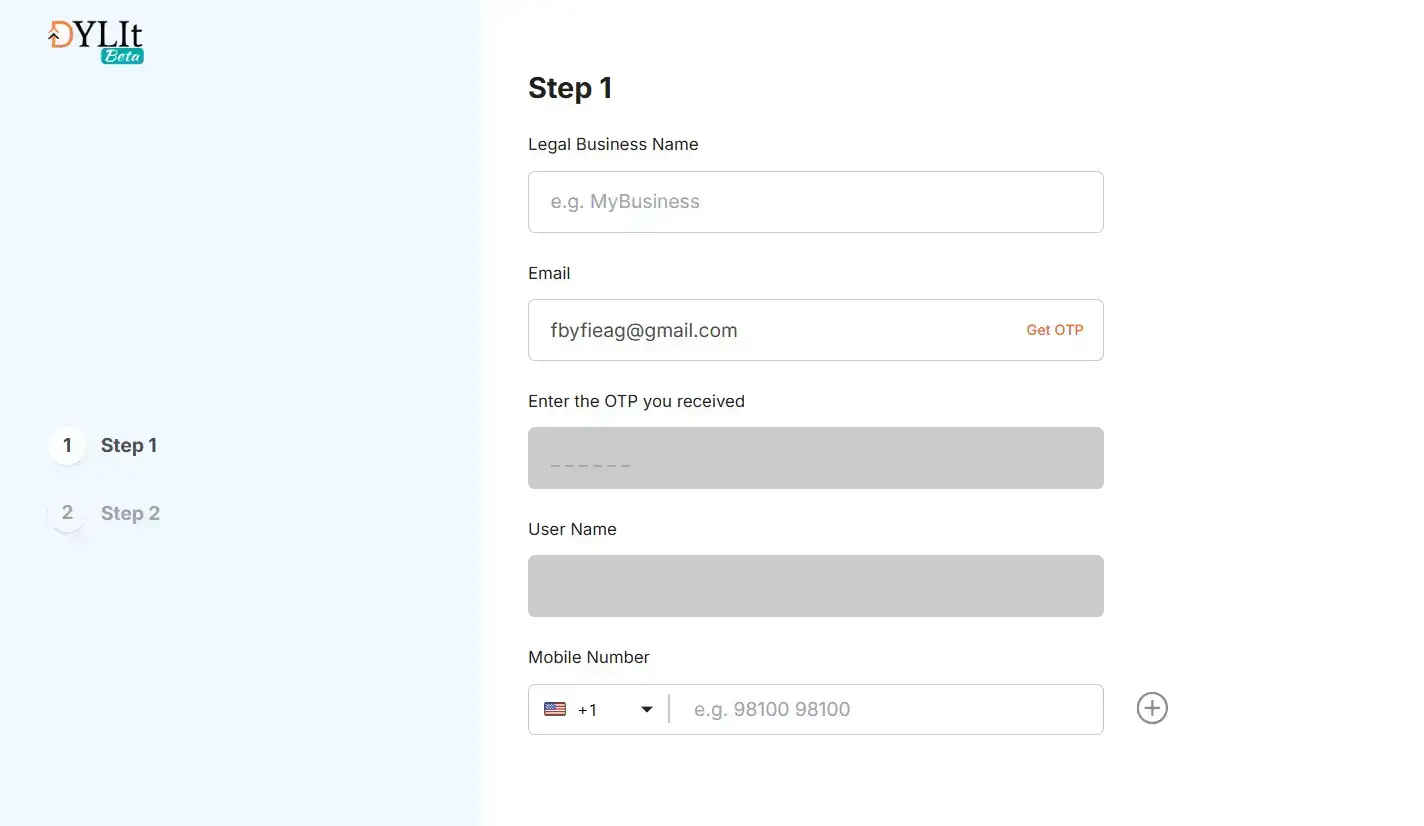Switch to Step 2 in sidebar
This screenshot has width=1424, height=826.
pos(130,514)
